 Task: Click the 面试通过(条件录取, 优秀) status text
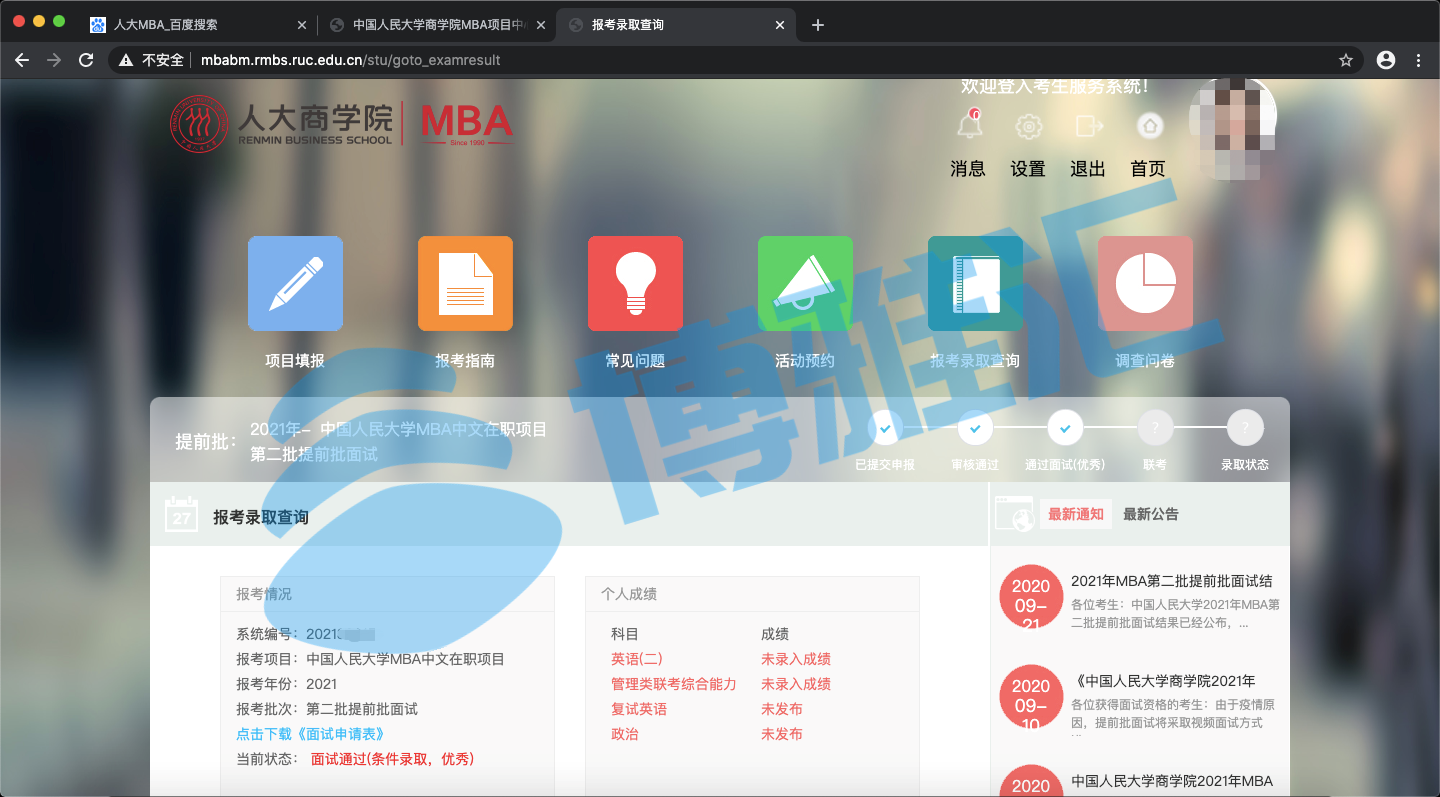(x=392, y=759)
